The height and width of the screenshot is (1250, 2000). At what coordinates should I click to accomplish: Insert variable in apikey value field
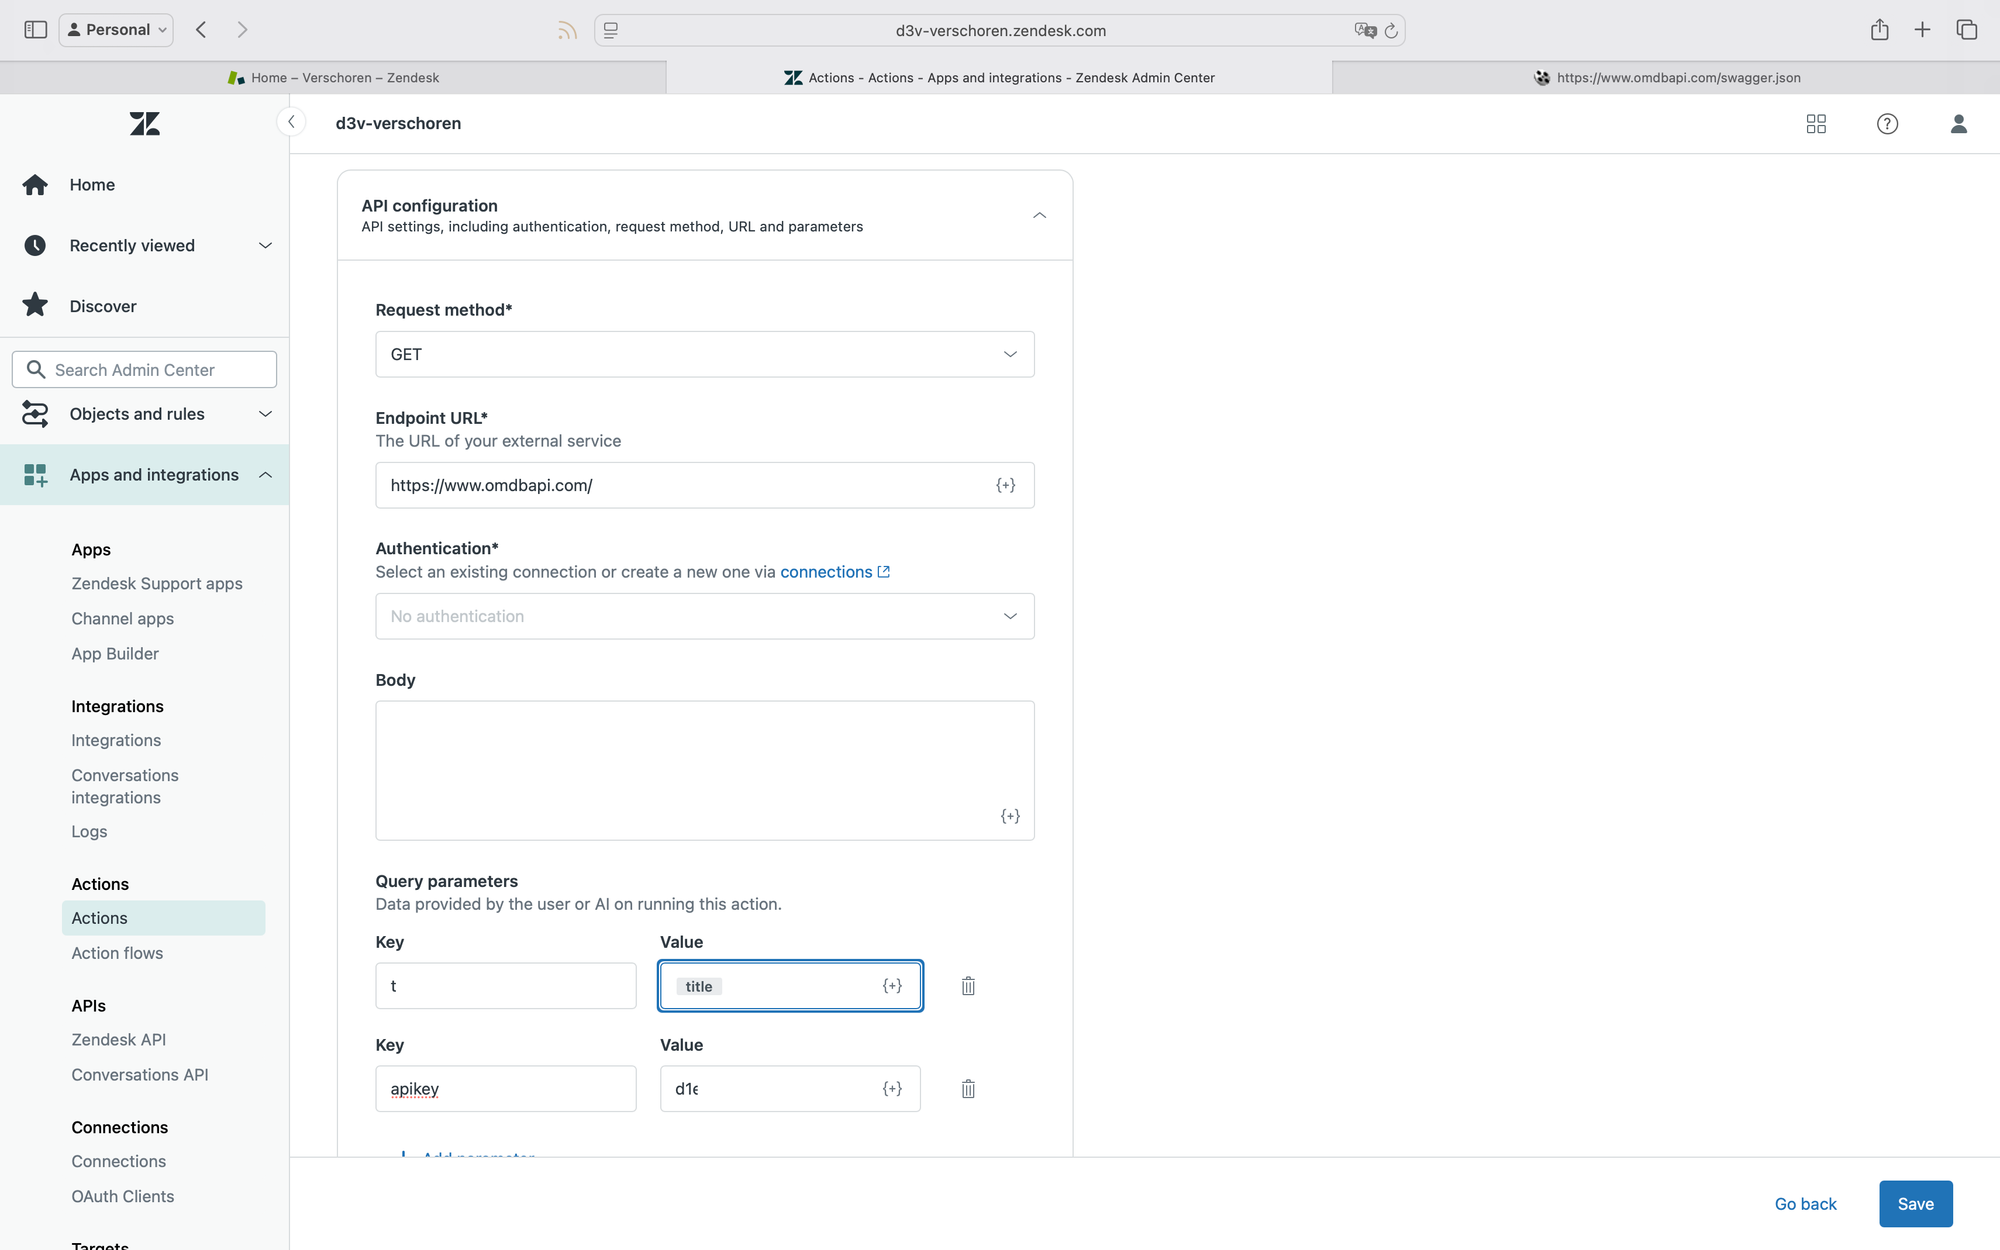[892, 1089]
